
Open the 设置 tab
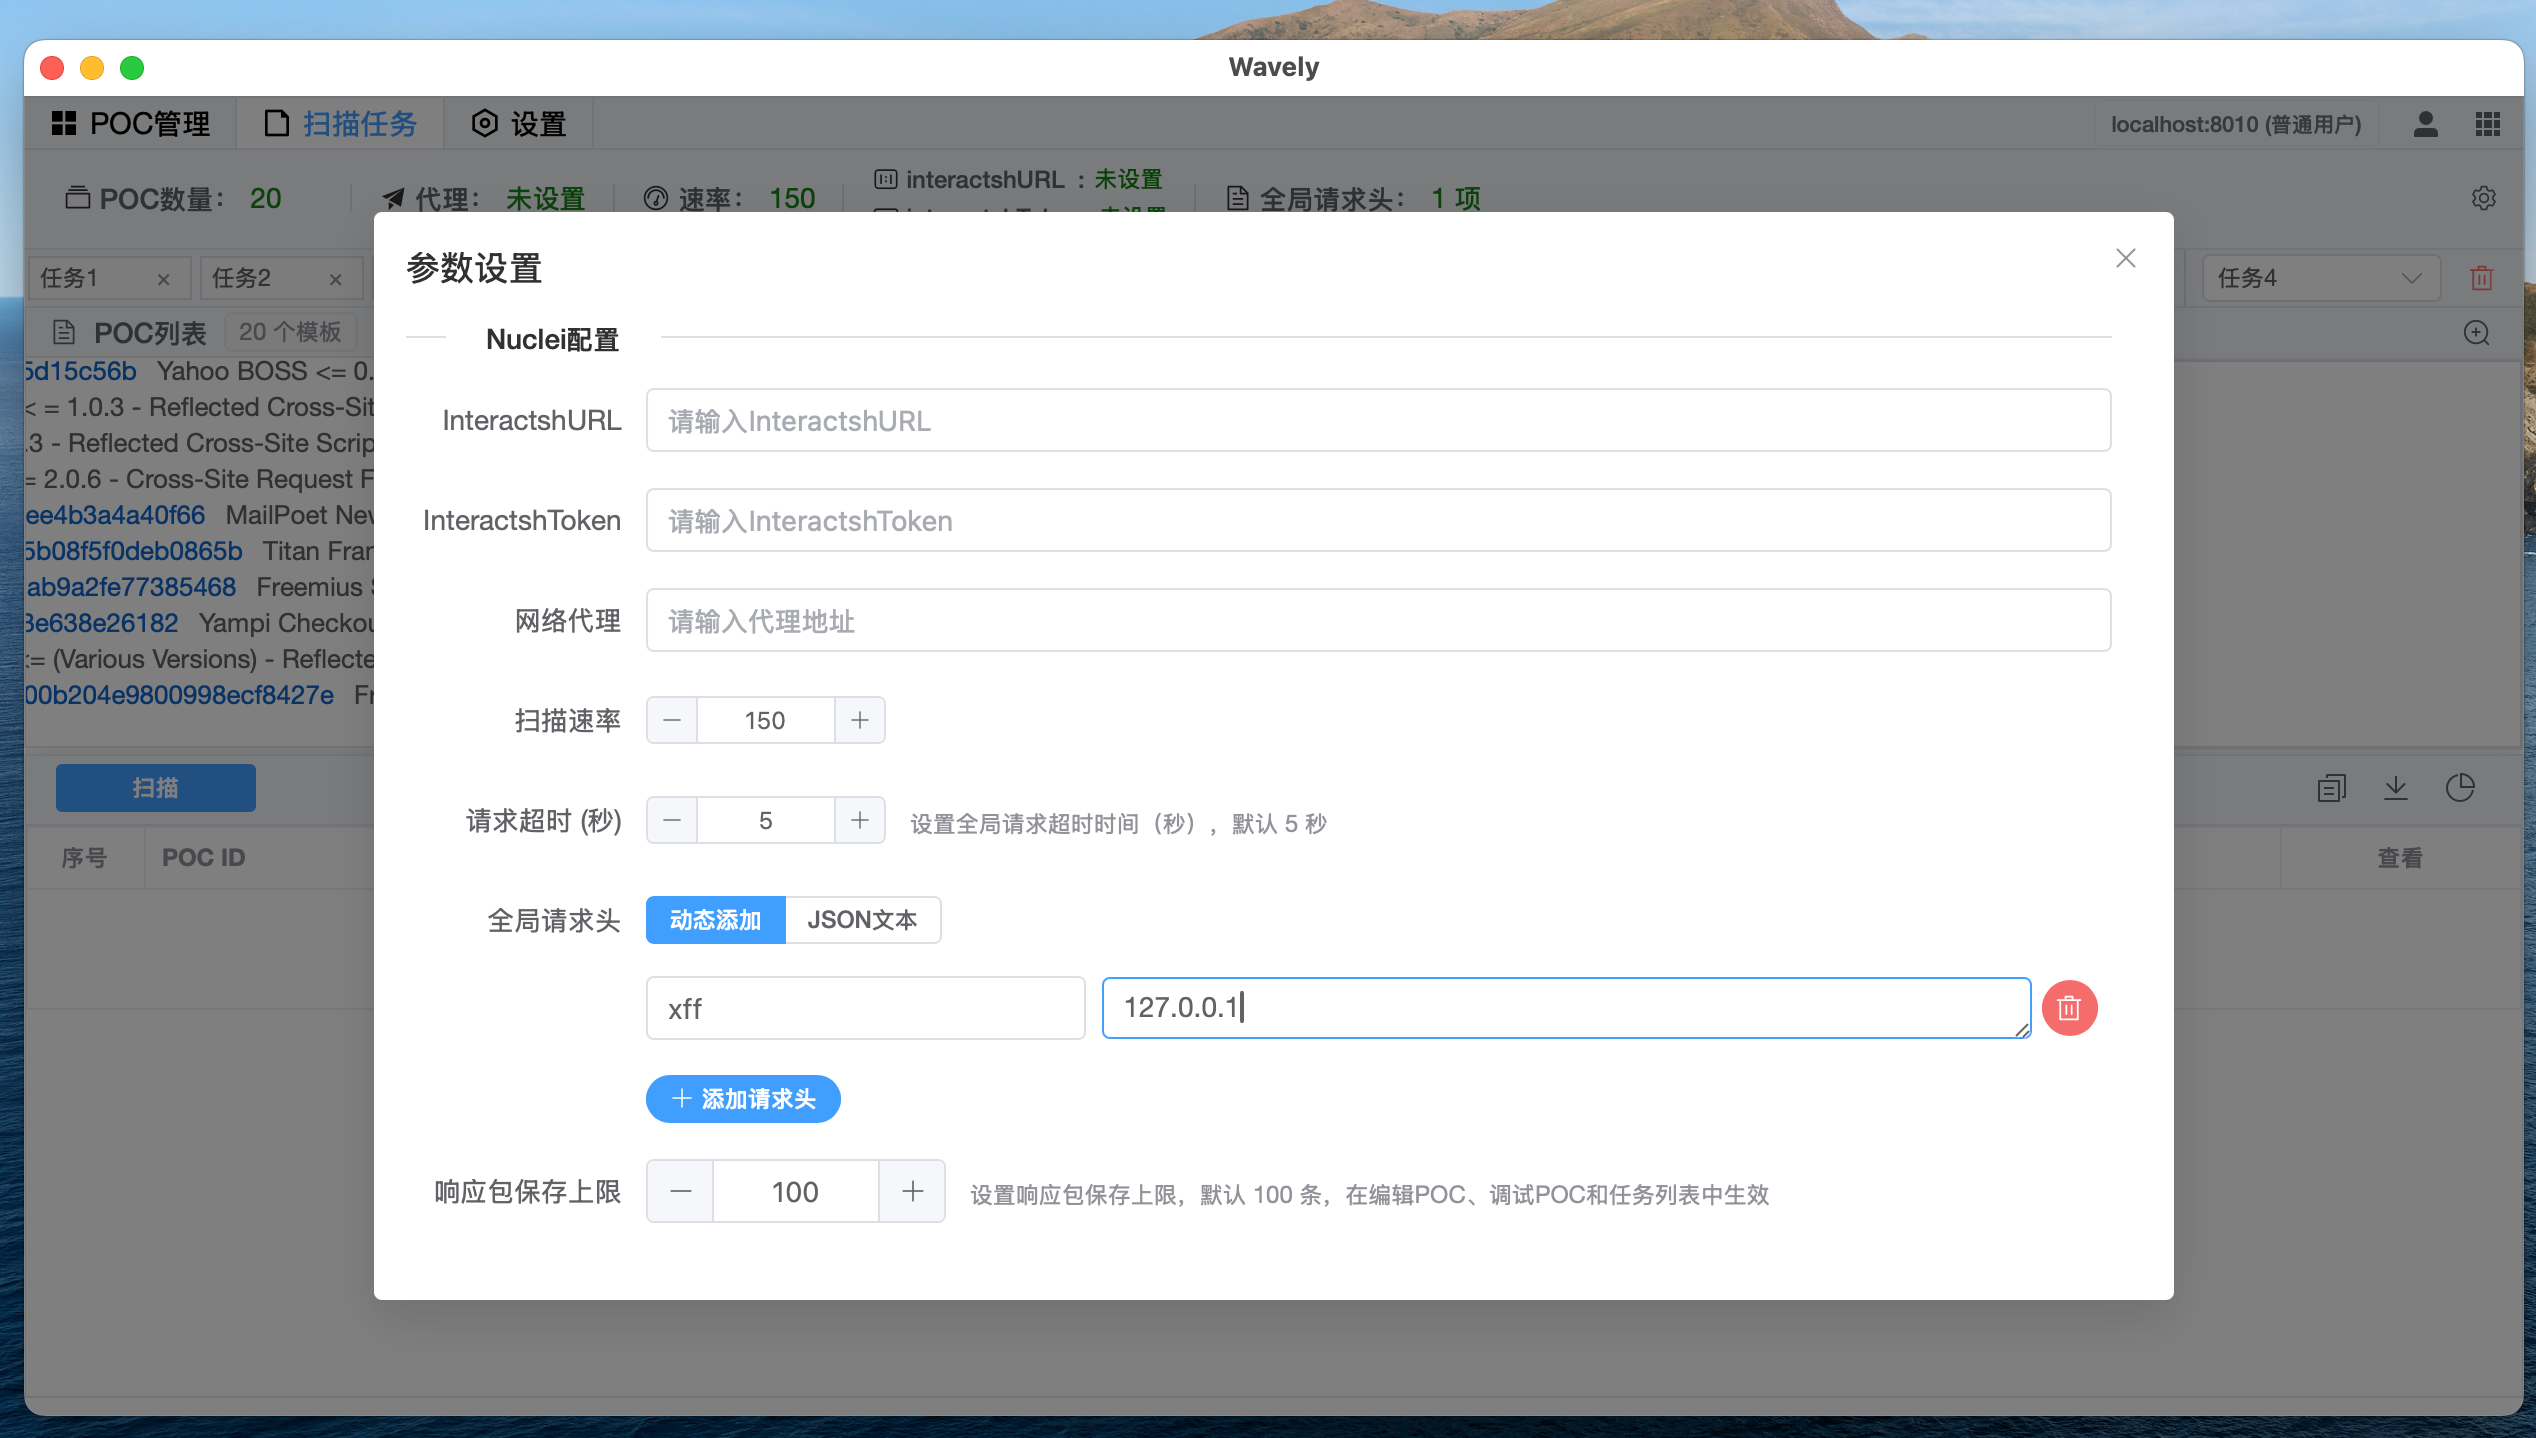pos(519,124)
